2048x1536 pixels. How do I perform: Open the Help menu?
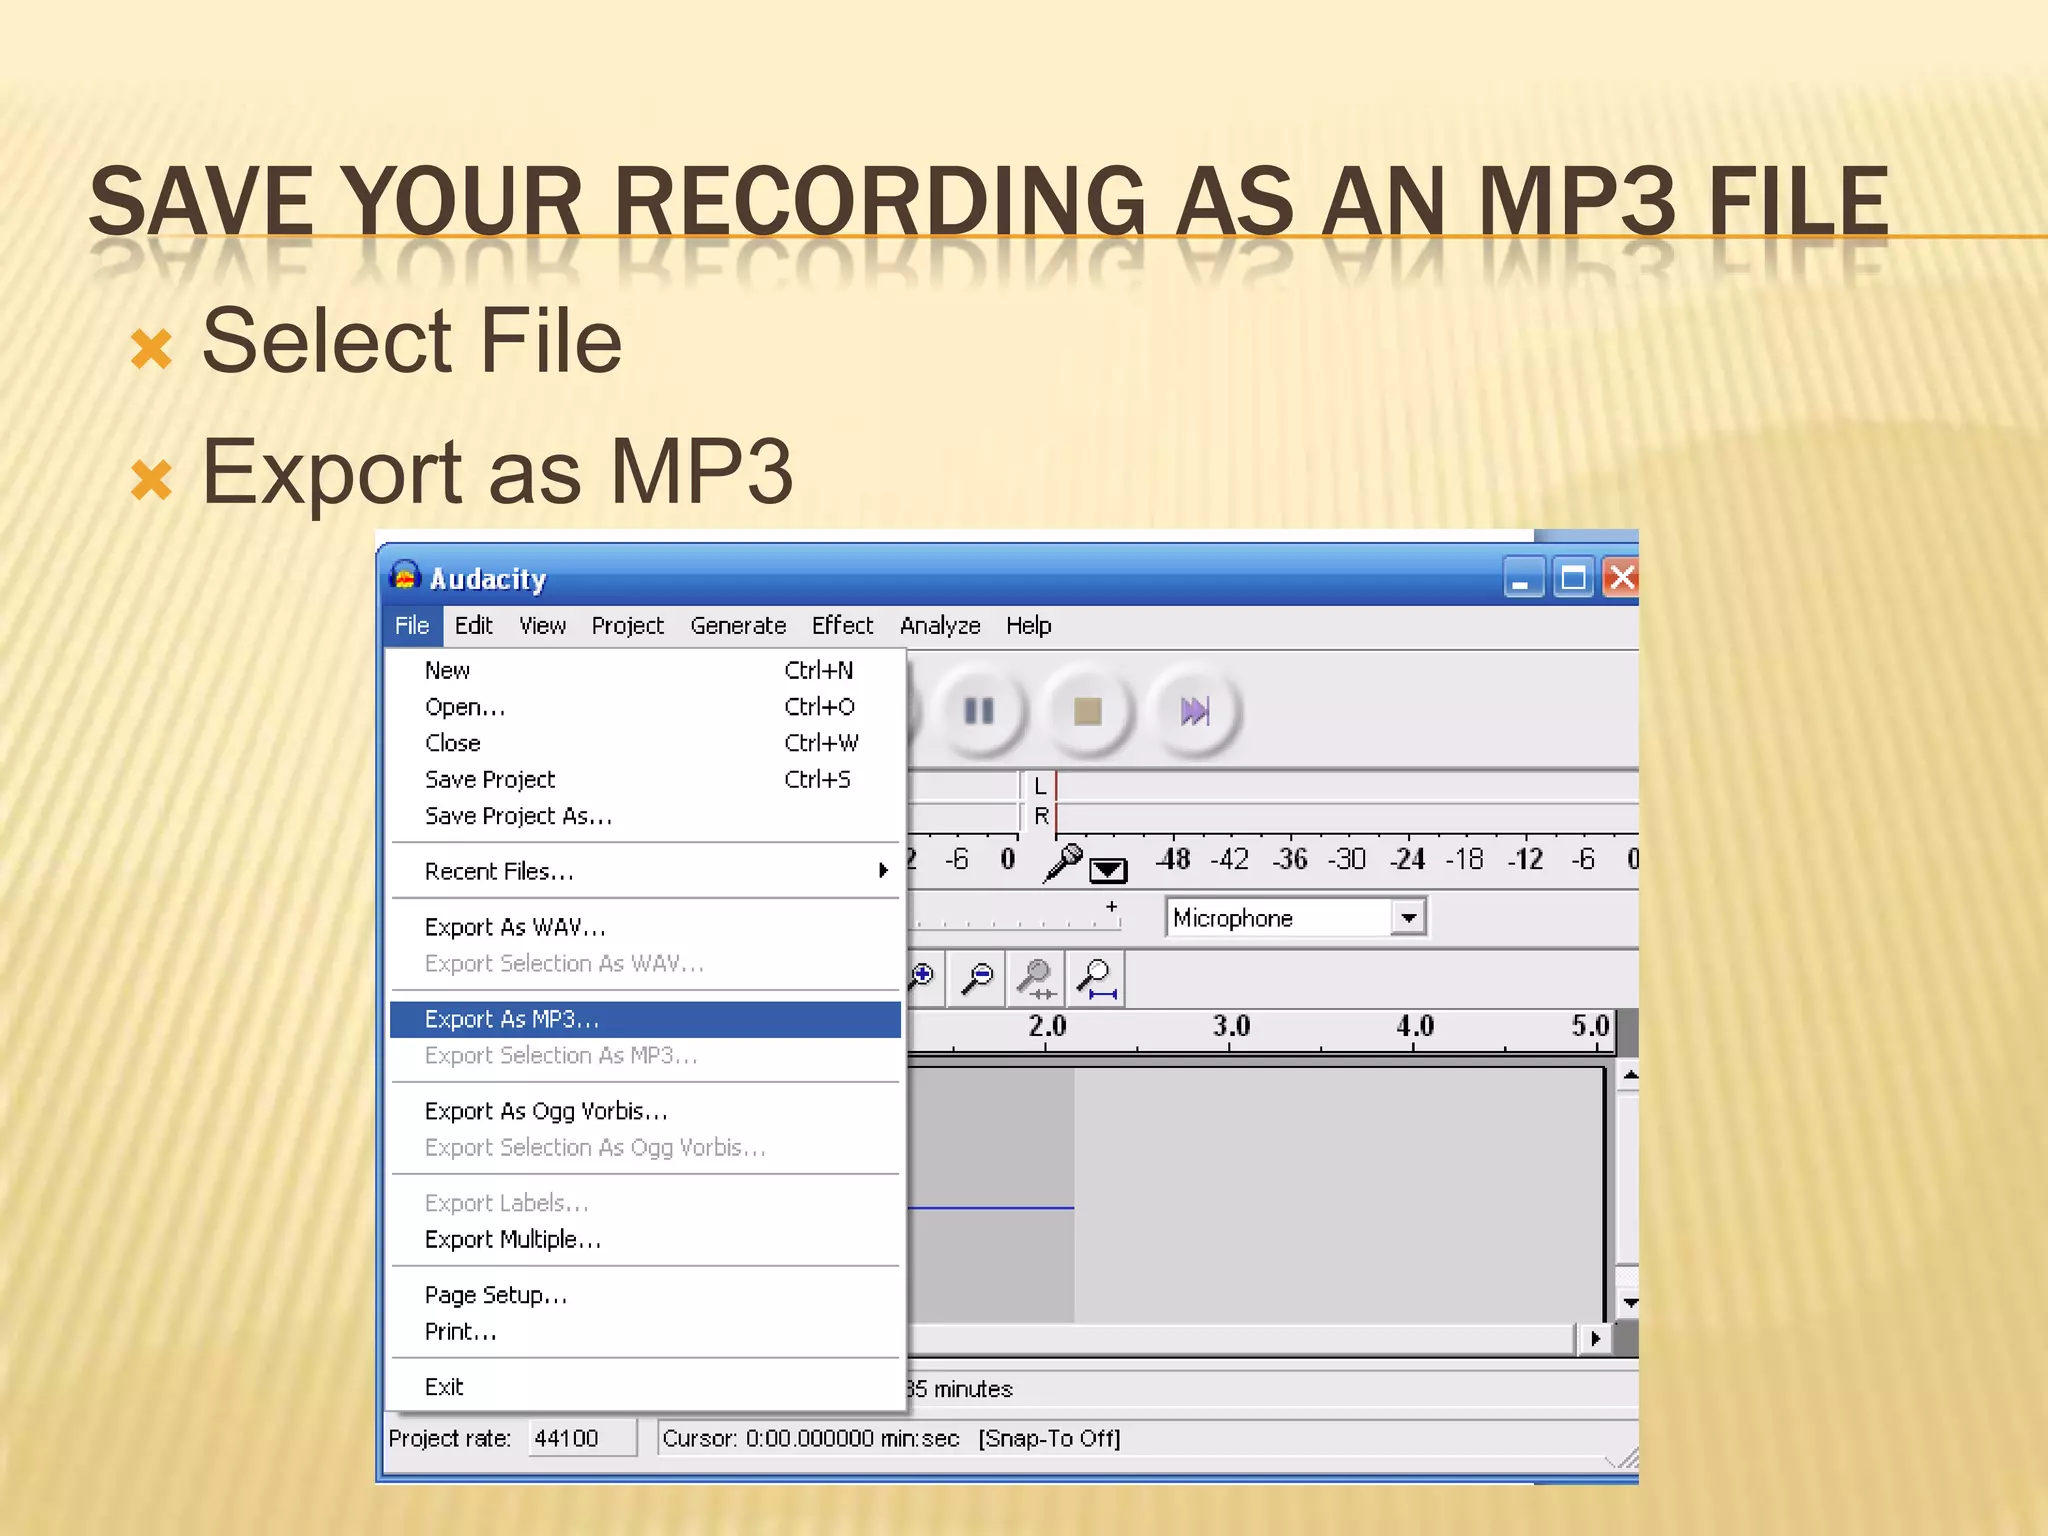point(1029,626)
